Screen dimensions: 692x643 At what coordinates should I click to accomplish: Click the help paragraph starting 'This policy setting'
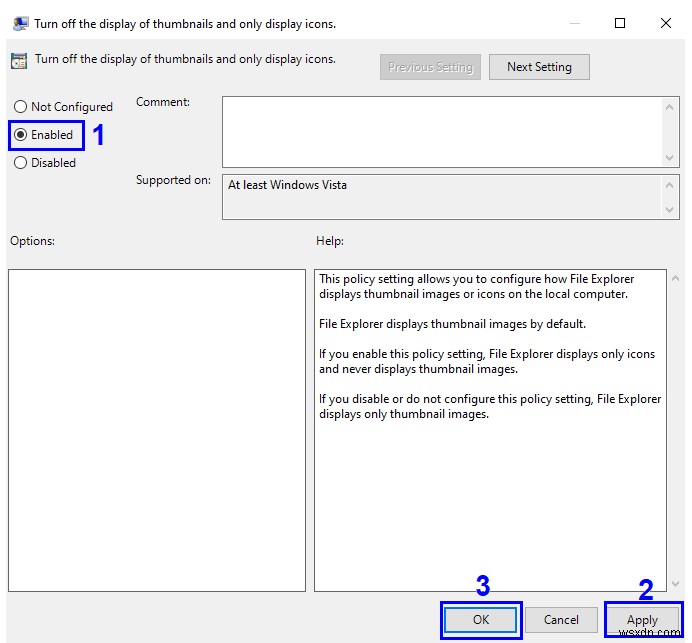(x=477, y=286)
